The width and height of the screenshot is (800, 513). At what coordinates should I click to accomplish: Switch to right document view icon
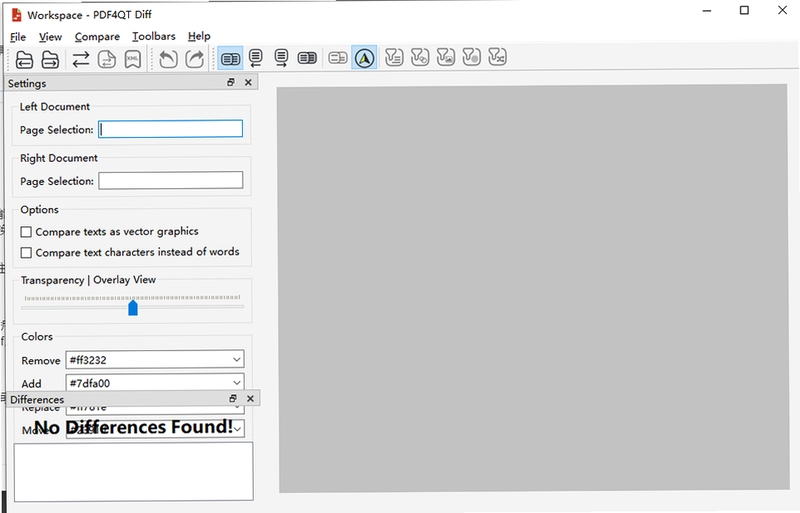coord(281,58)
